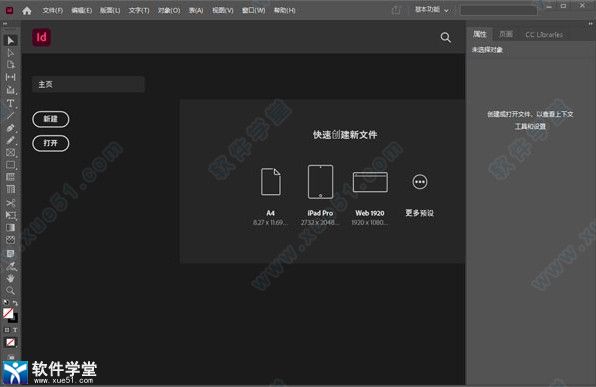Open the 基本功能 workspace dropdown
The image size is (596, 387).
pos(432,10)
